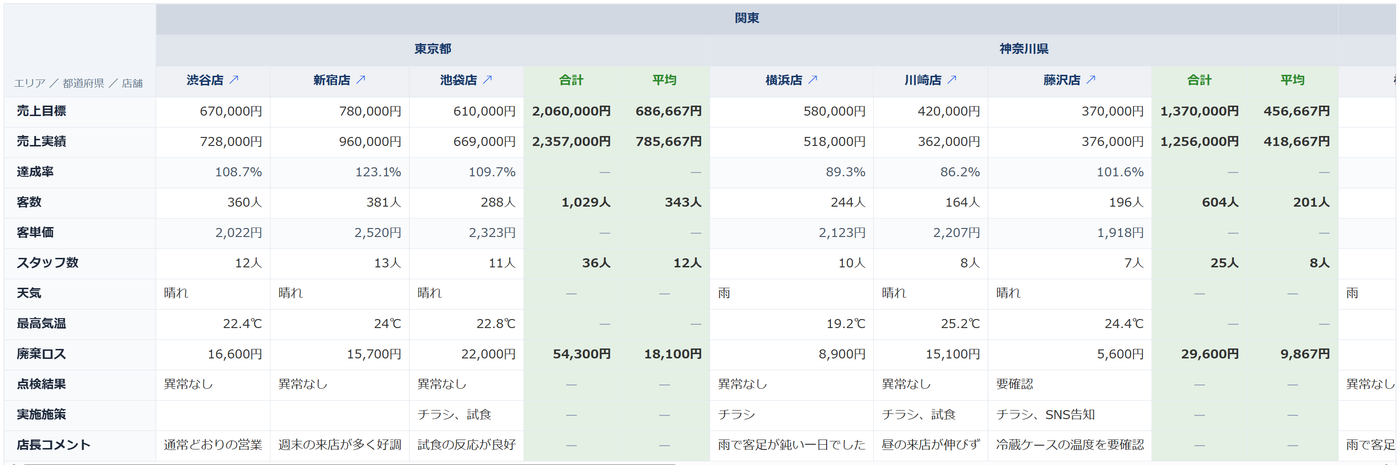Select the 最高気温 row header

pos(80,324)
